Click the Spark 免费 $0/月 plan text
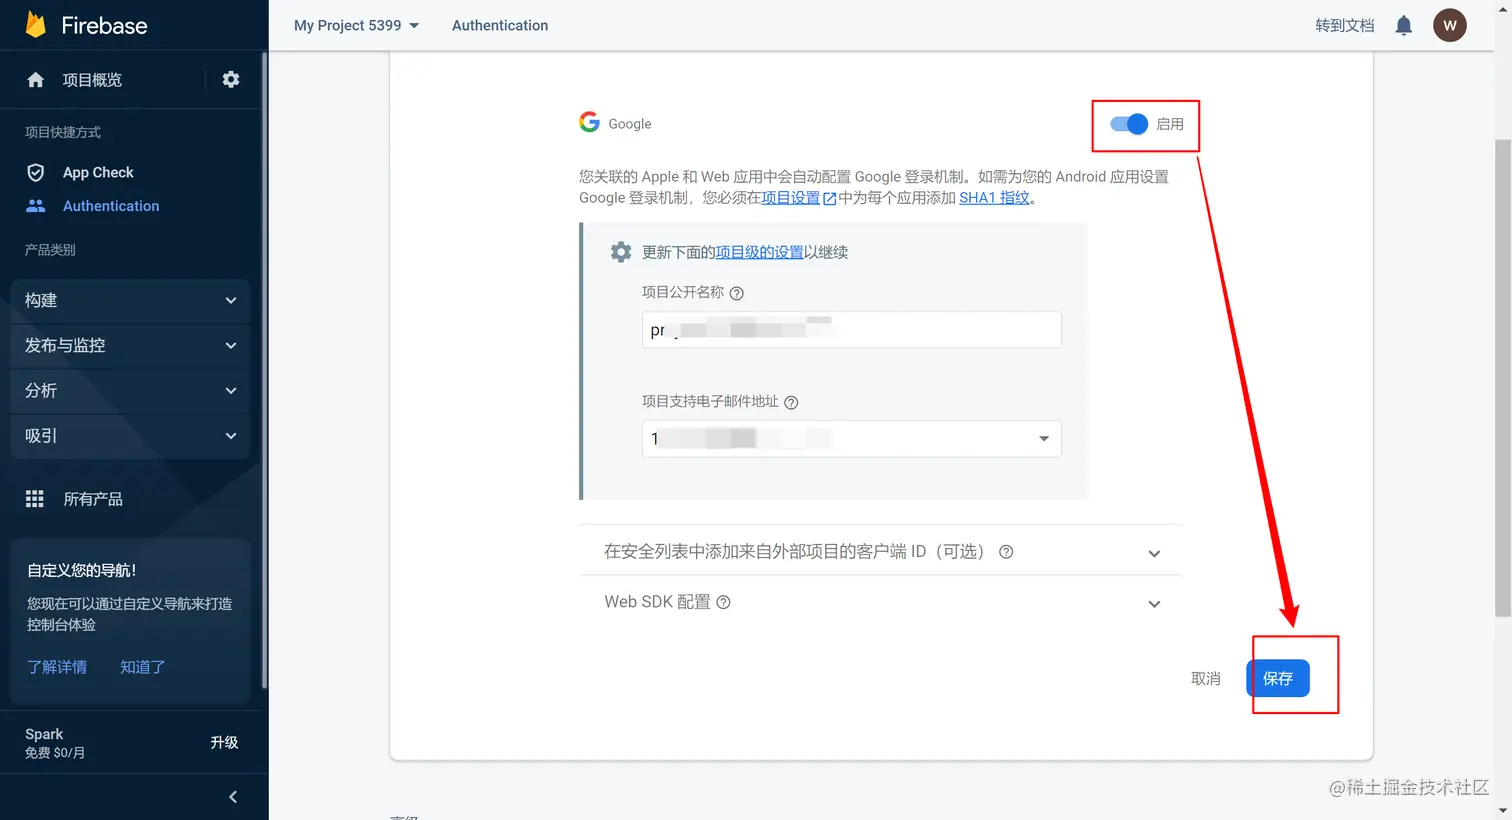The width and height of the screenshot is (1512, 820). tap(55, 743)
